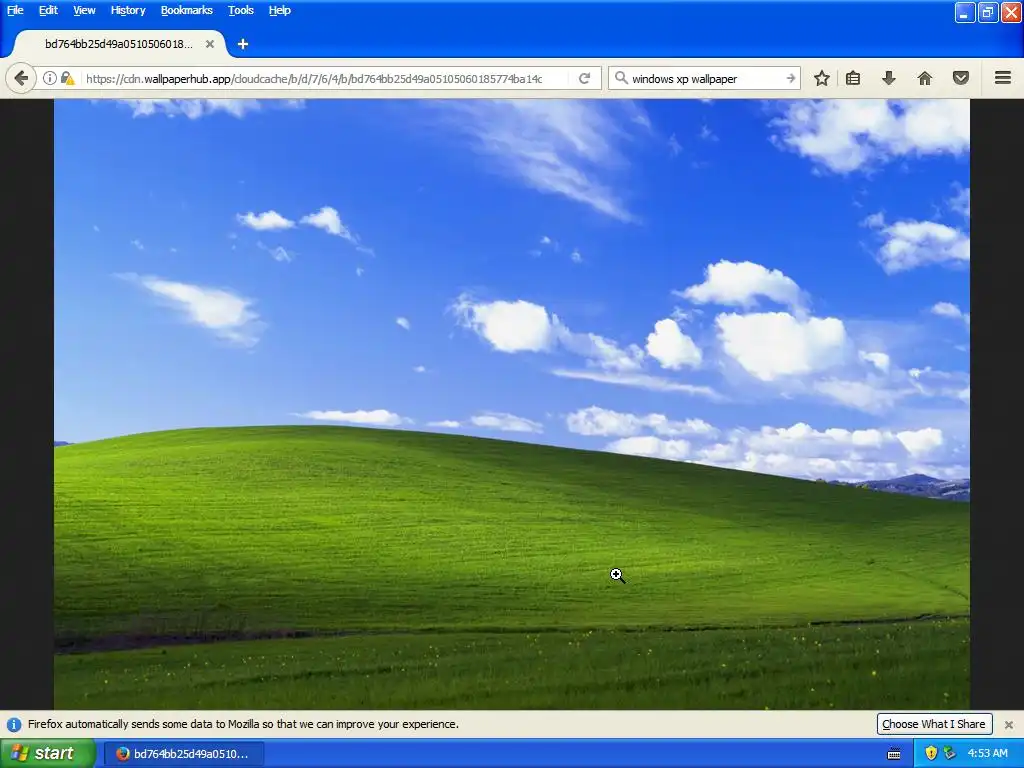This screenshot has width=1024, height=768.
Task: Dismiss the Mozilla data notification bar
Action: (x=1009, y=724)
